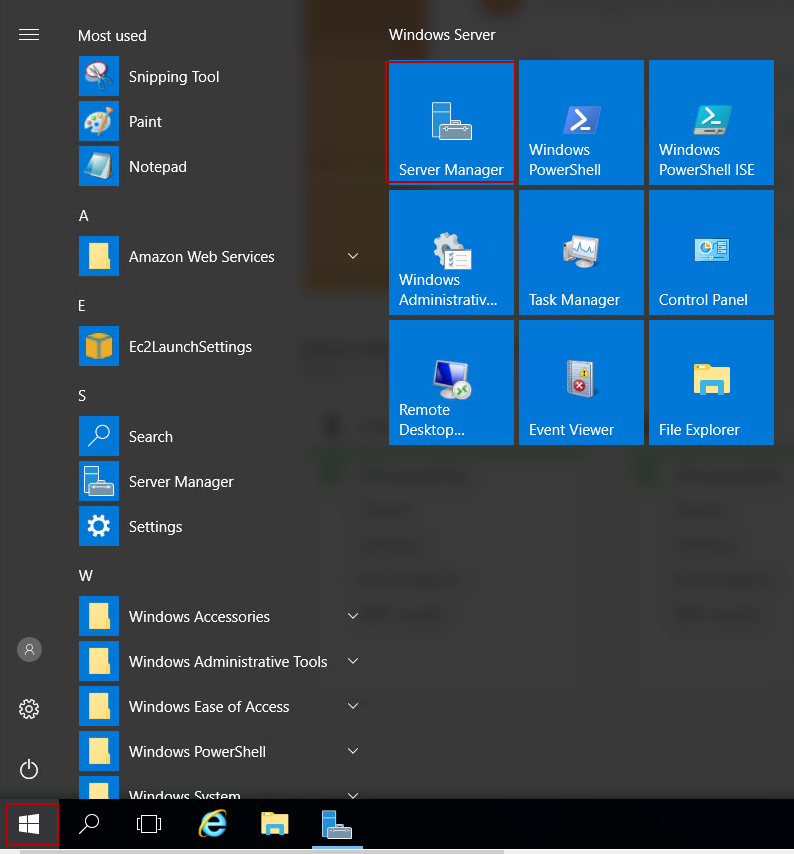The height and width of the screenshot is (854, 794).
Task: Open Ec2LaunchSettings app
Action: click(x=221, y=346)
